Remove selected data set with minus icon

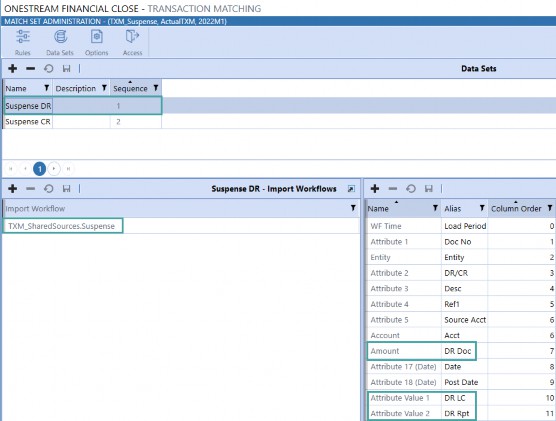(x=30, y=68)
